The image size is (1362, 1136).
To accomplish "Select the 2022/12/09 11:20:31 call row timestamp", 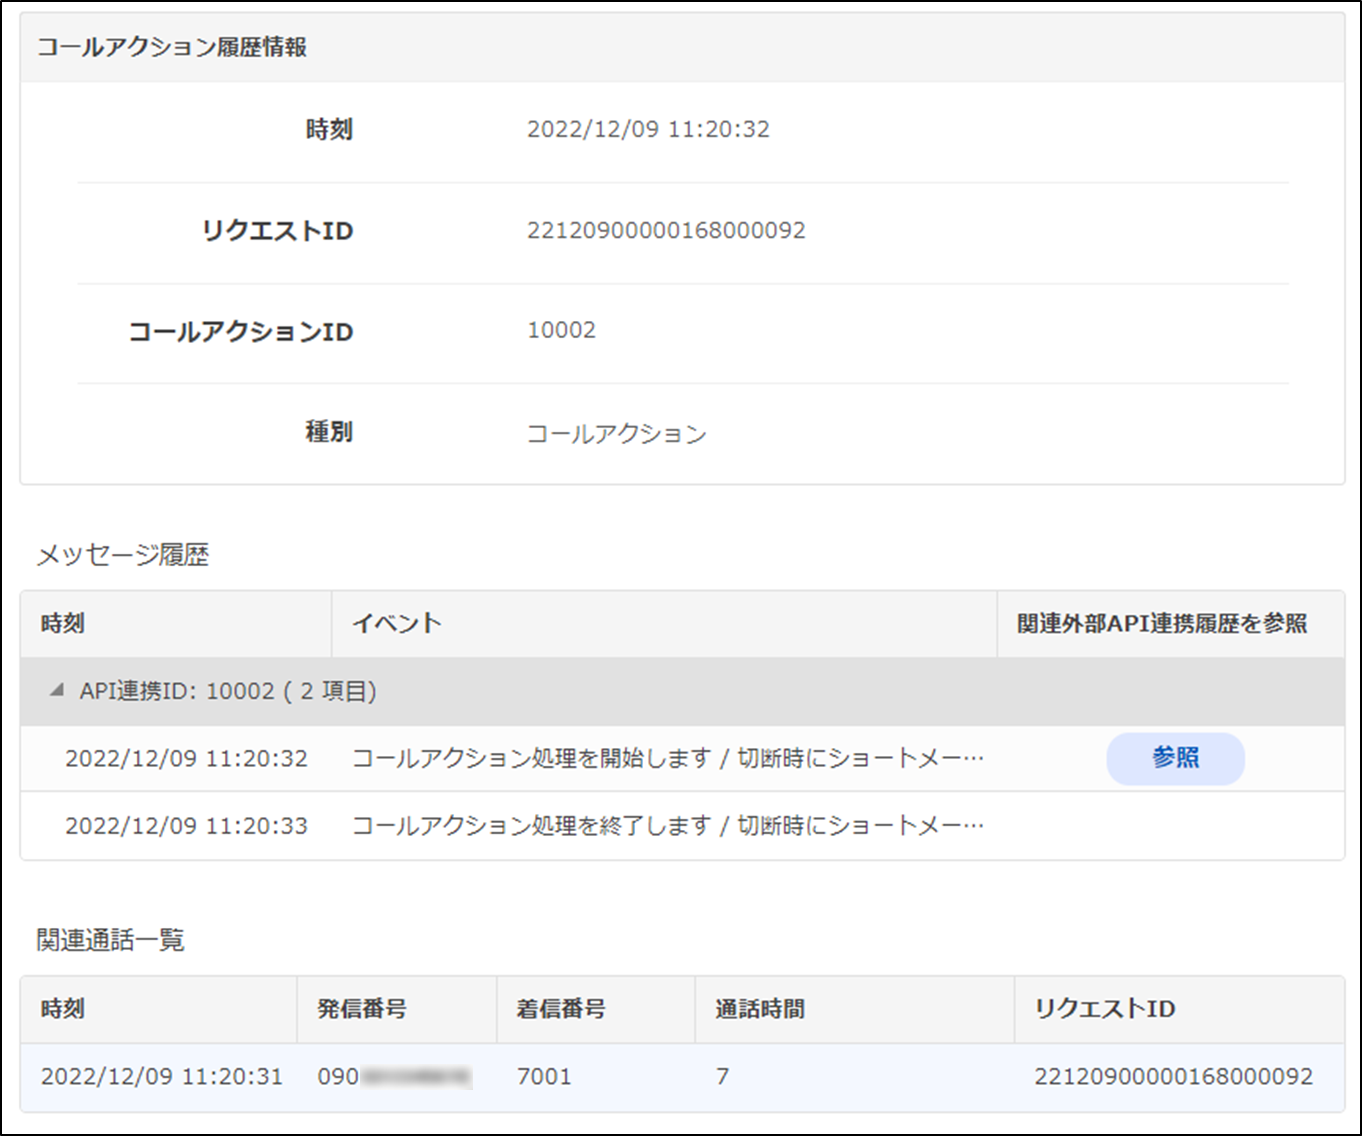I will [162, 1076].
